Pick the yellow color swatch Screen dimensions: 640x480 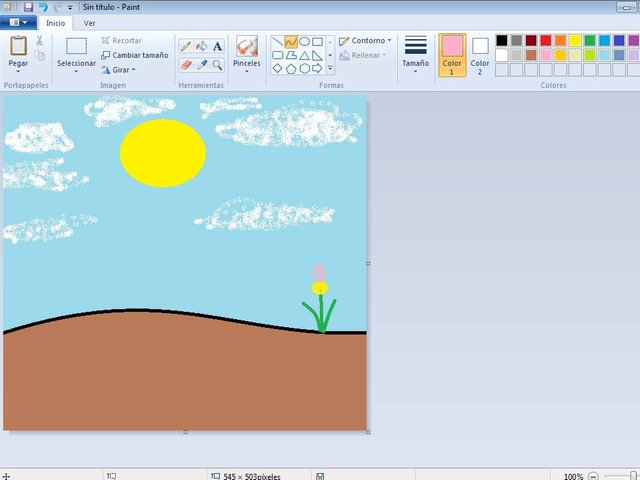pyautogui.click(x=575, y=40)
